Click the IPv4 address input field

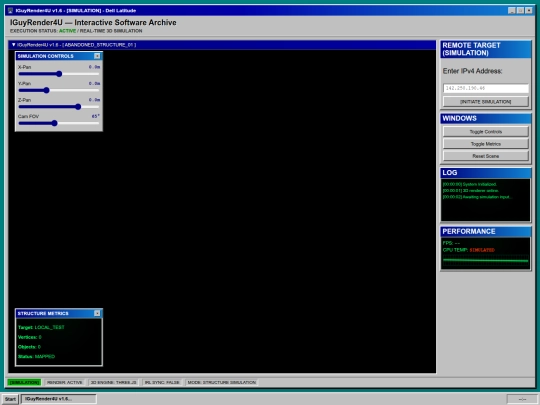pos(486,89)
